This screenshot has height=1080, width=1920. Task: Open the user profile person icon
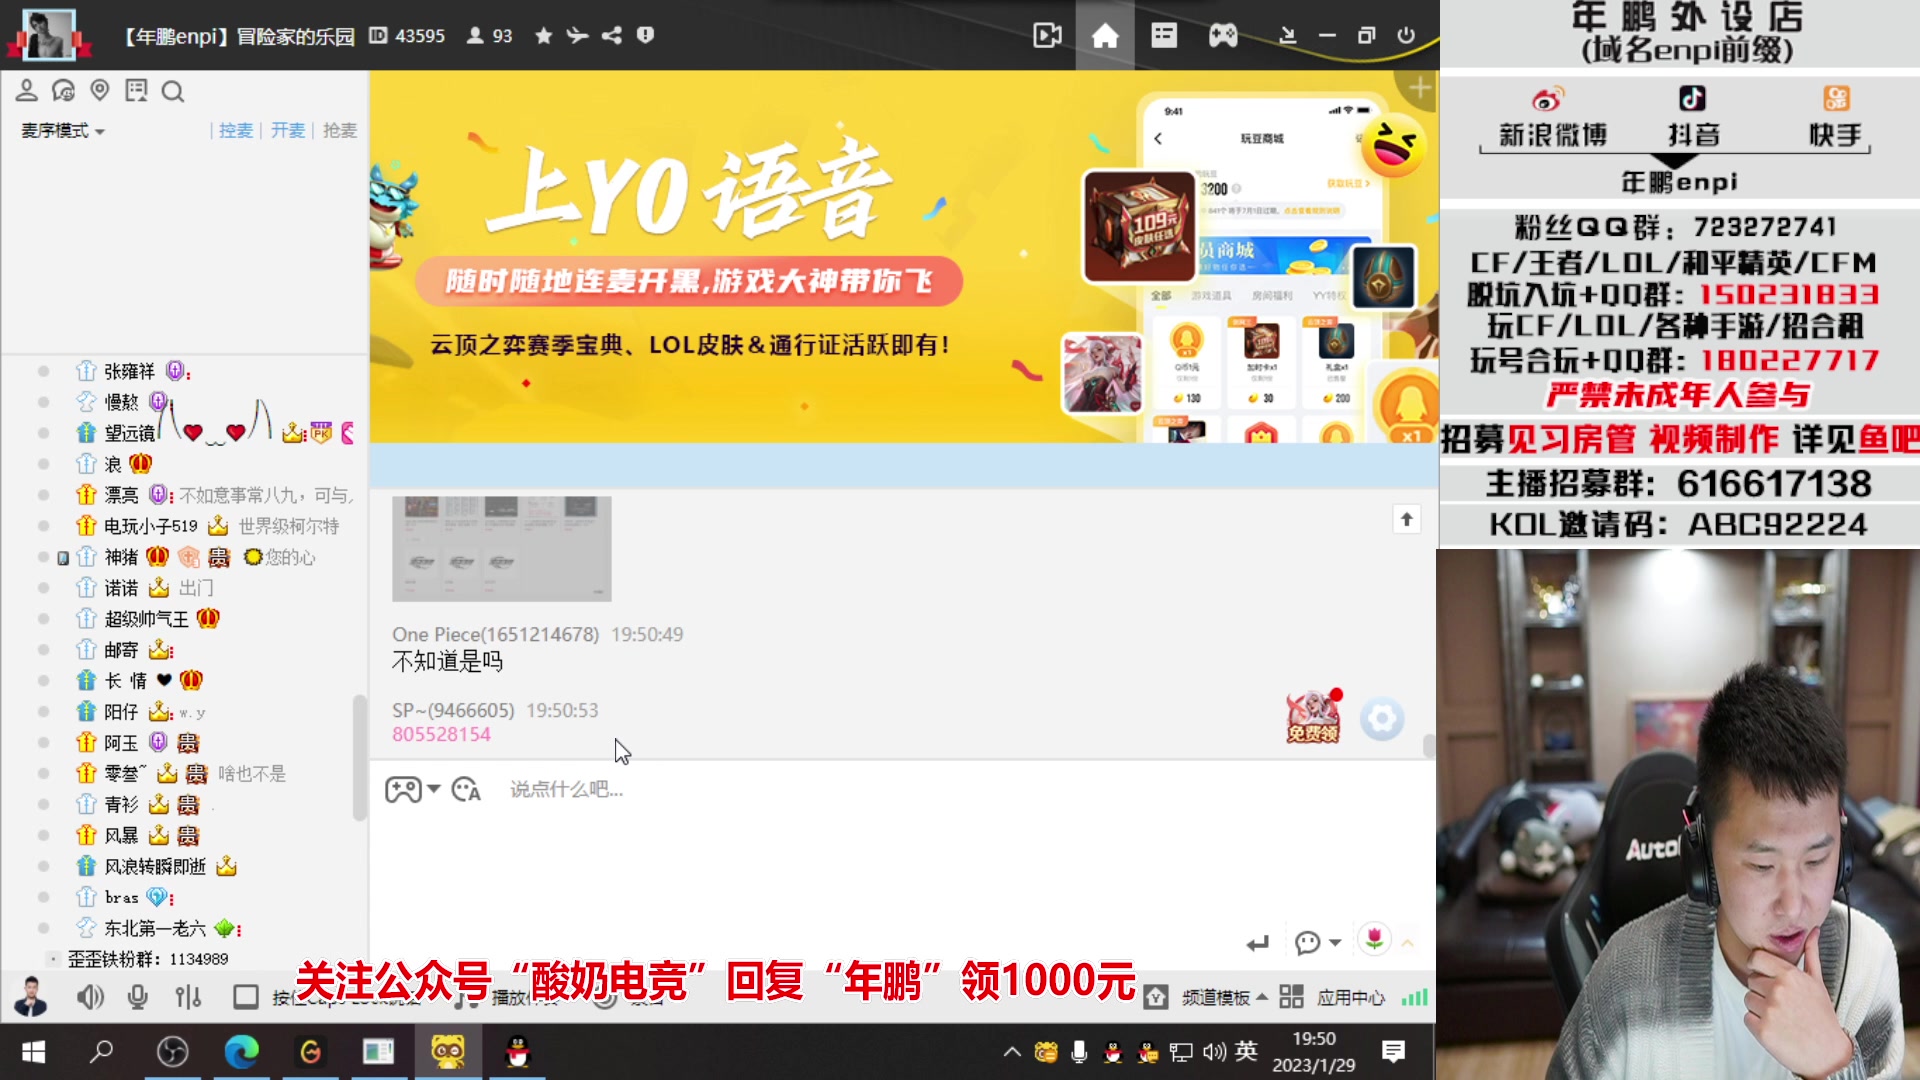[x=27, y=91]
